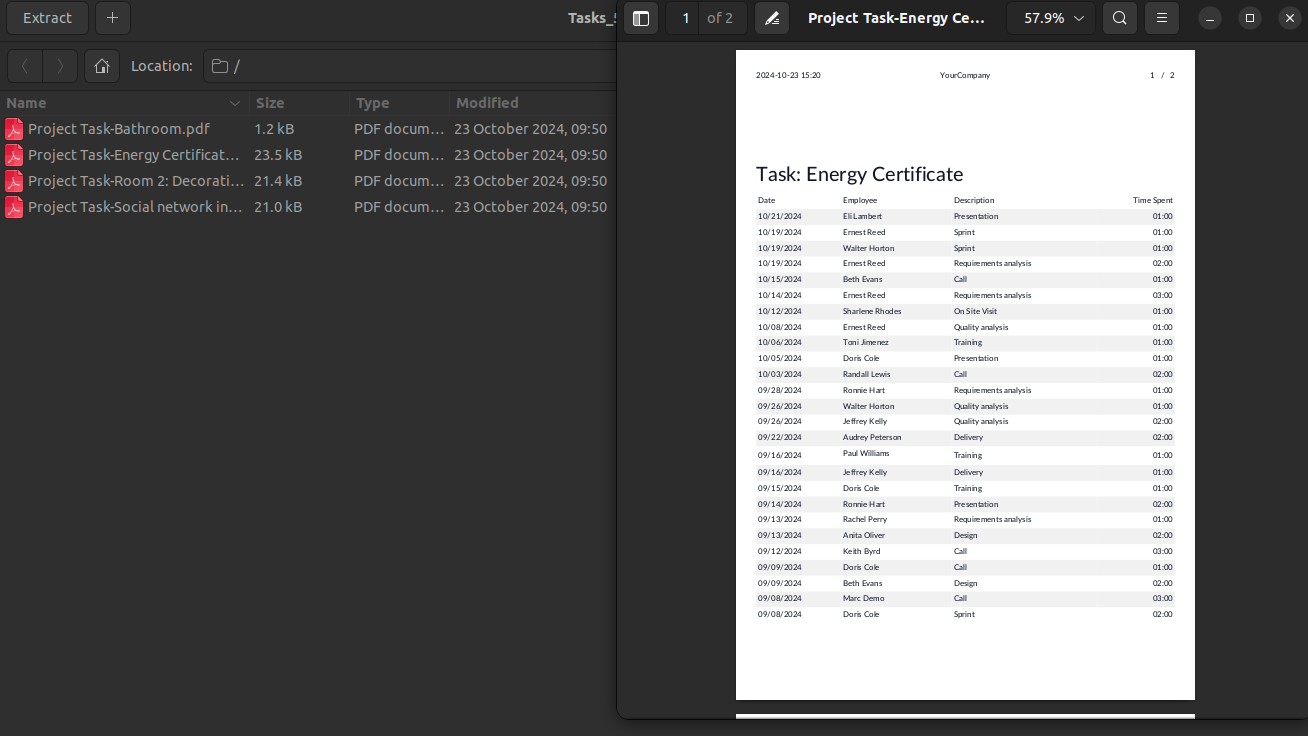Open the PDF viewer hamburger menu

pyautogui.click(x=1162, y=18)
